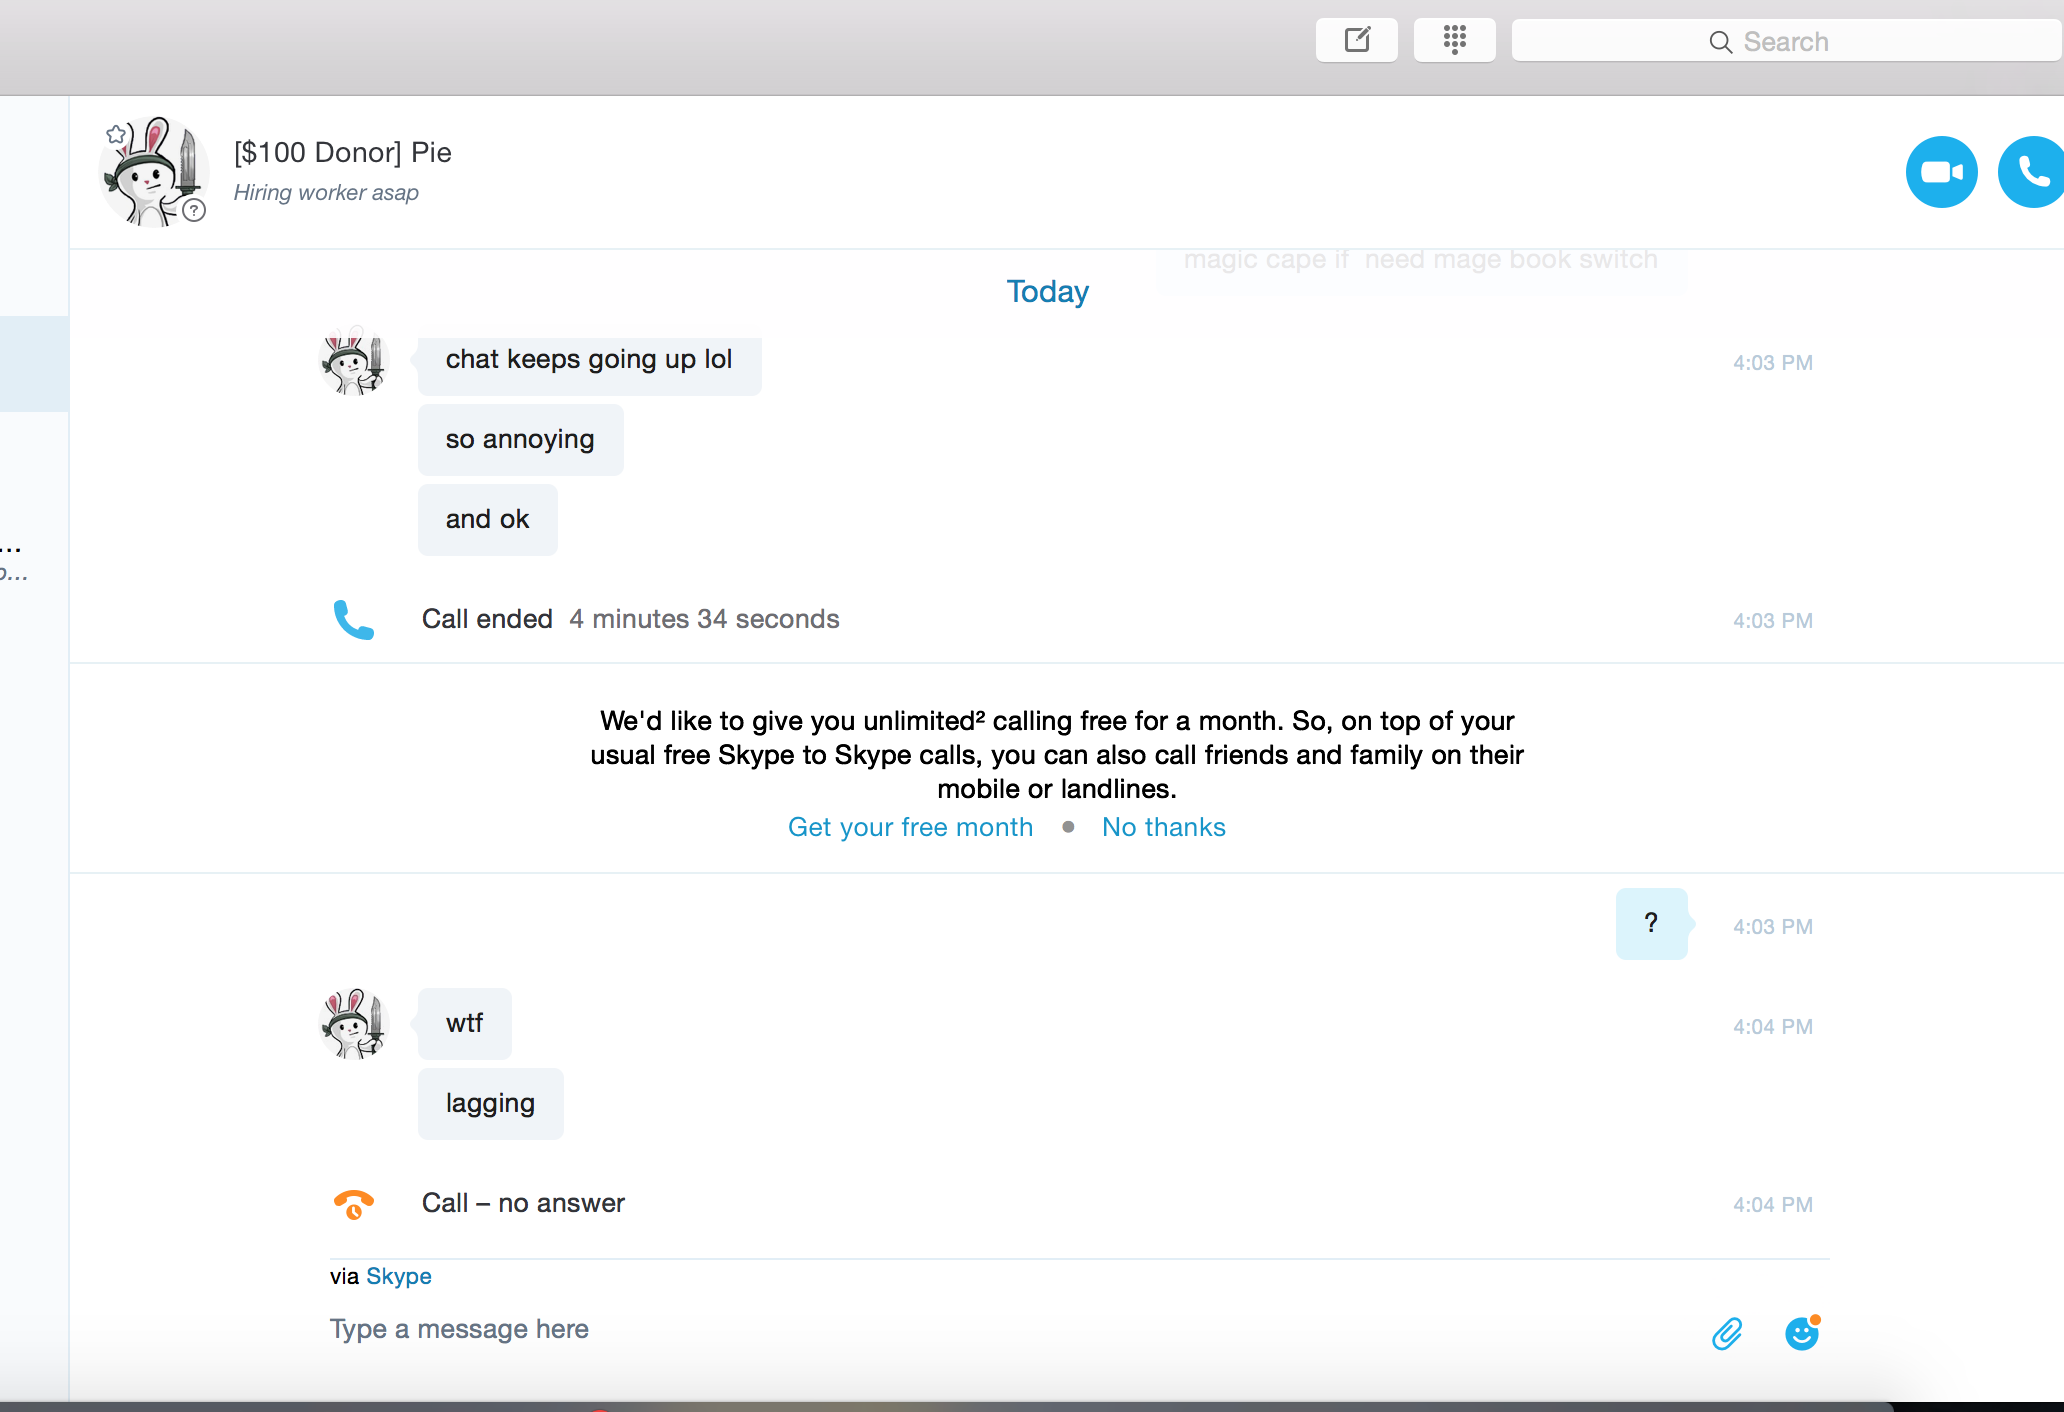Open the emoticon picker smiley icon
The height and width of the screenshot is (1412, 2064).
[1802, 1333]
